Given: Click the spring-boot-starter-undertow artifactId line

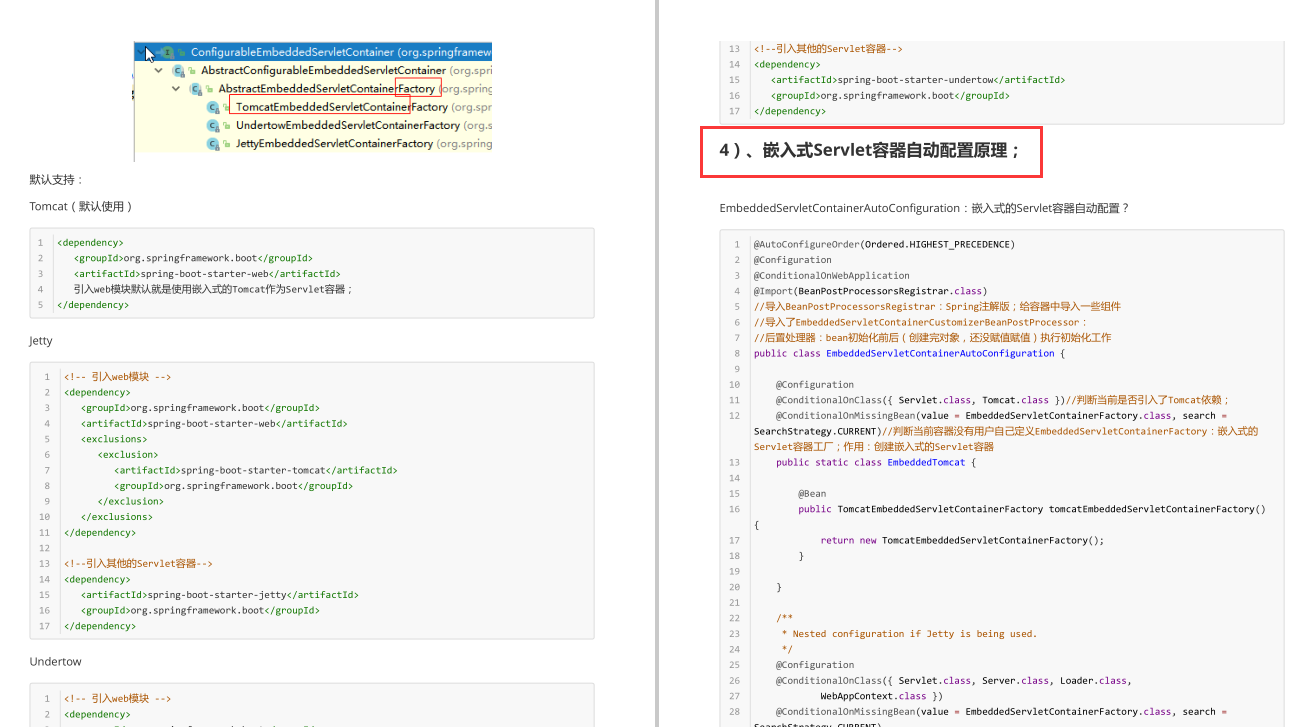Looking at the screenshot, I should [917, 80].
